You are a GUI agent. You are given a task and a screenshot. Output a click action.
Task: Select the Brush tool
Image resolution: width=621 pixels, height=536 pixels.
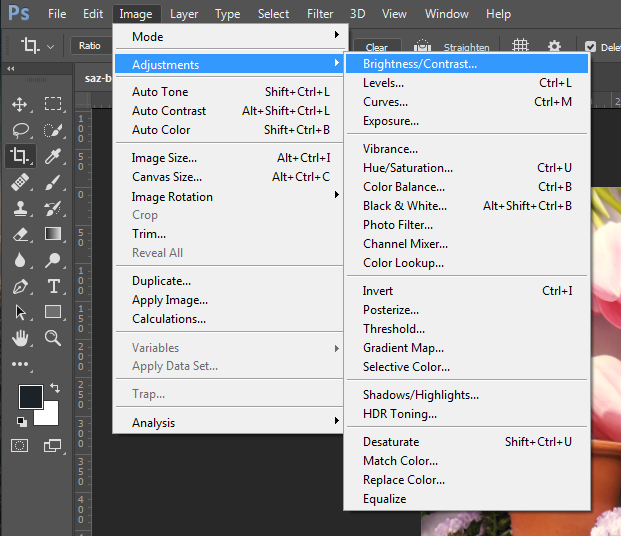[53, 182]
